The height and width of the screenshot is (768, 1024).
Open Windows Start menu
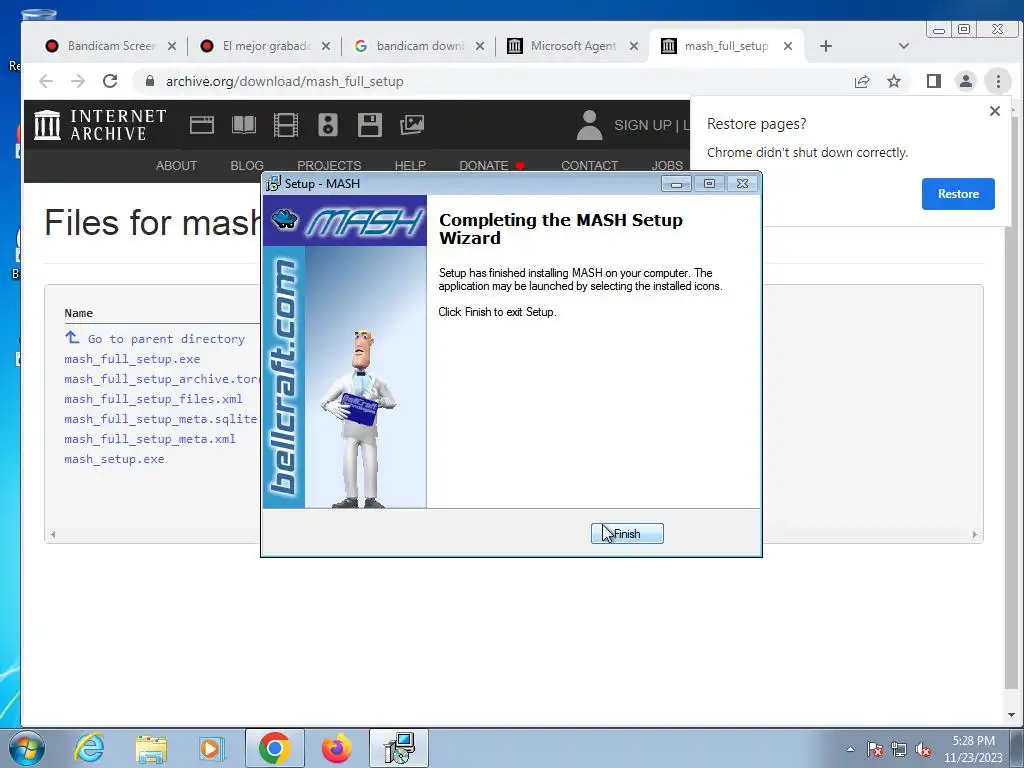[26, 748]
